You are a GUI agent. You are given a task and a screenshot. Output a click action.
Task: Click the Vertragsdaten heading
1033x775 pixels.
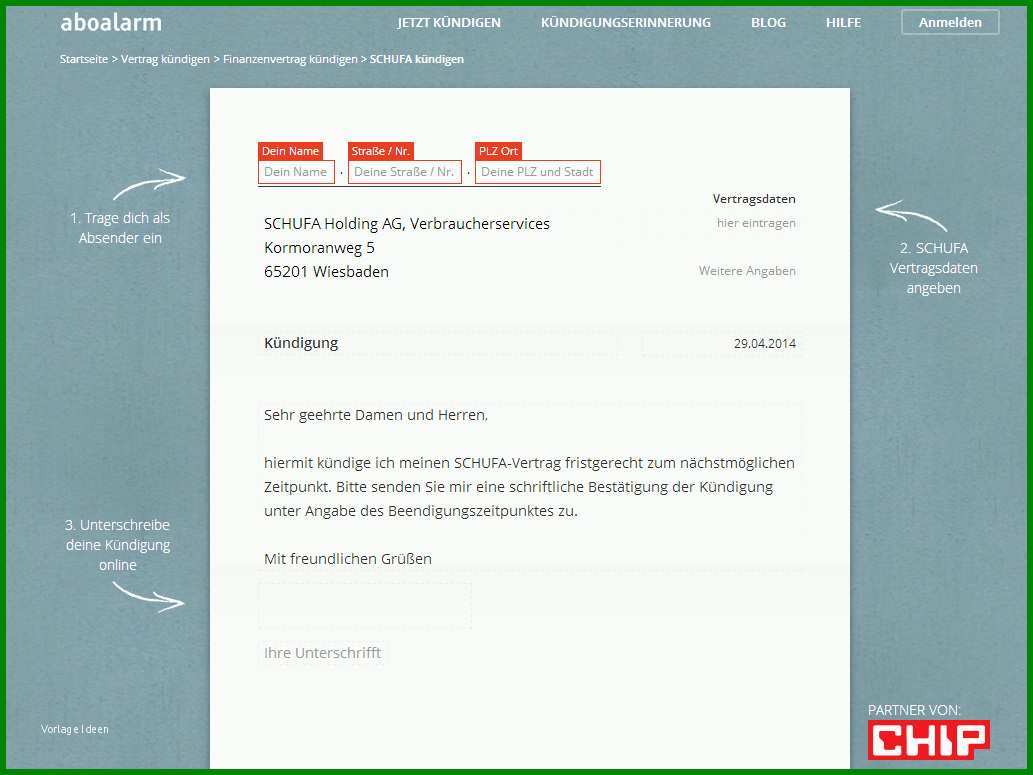754,199
